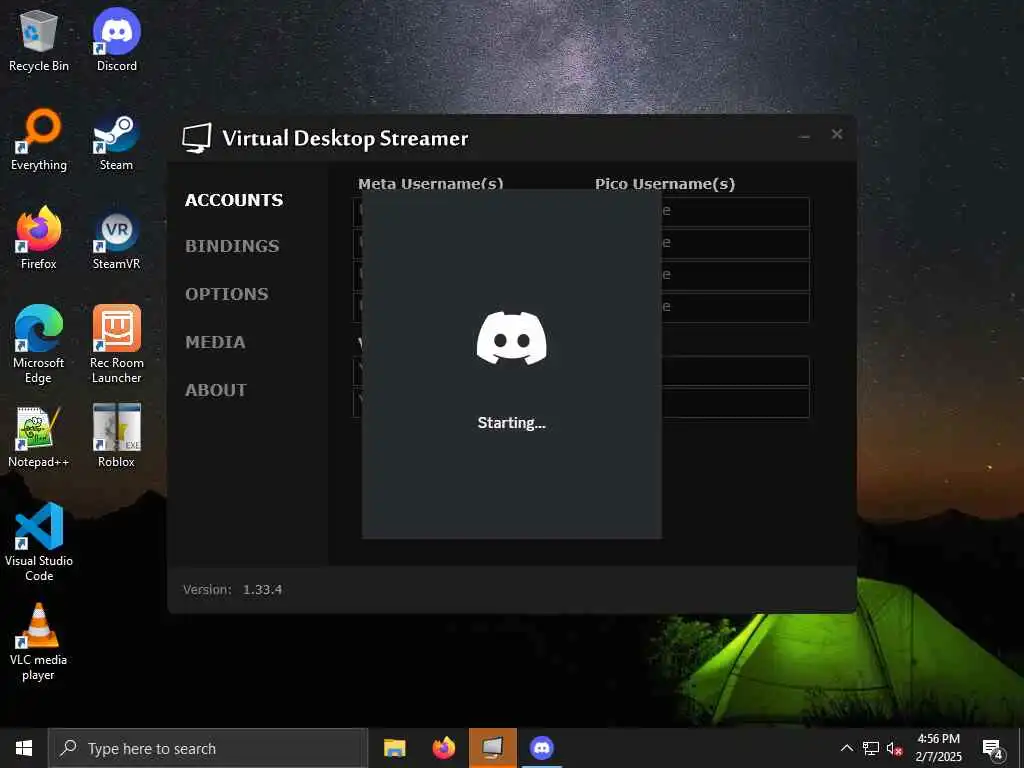
Task: Switch to the BINDINGS section
Action: coord(232,246)
